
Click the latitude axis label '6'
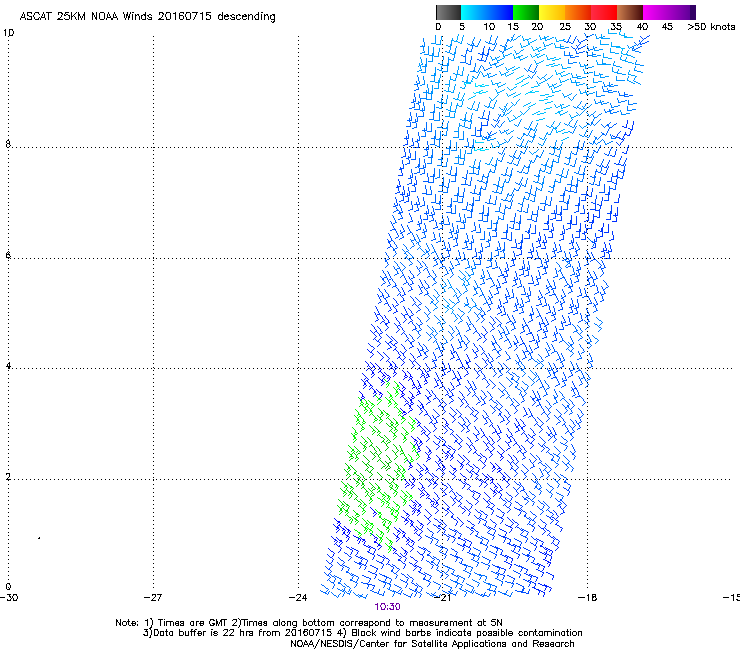[8, 255]
